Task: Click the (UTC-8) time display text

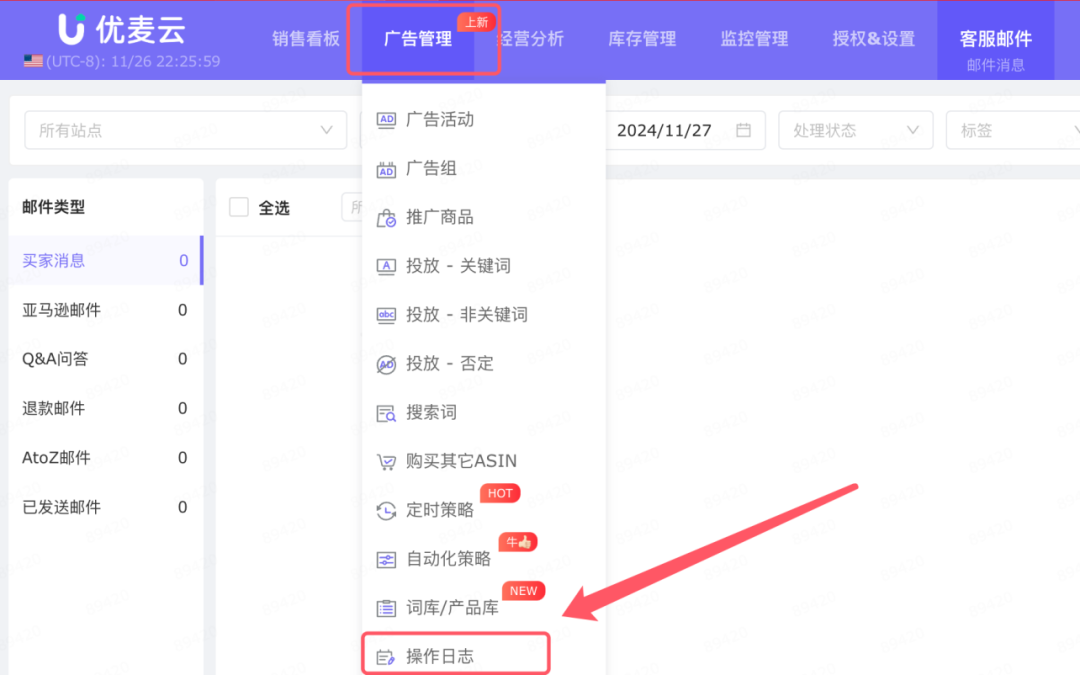Action: 133,61
